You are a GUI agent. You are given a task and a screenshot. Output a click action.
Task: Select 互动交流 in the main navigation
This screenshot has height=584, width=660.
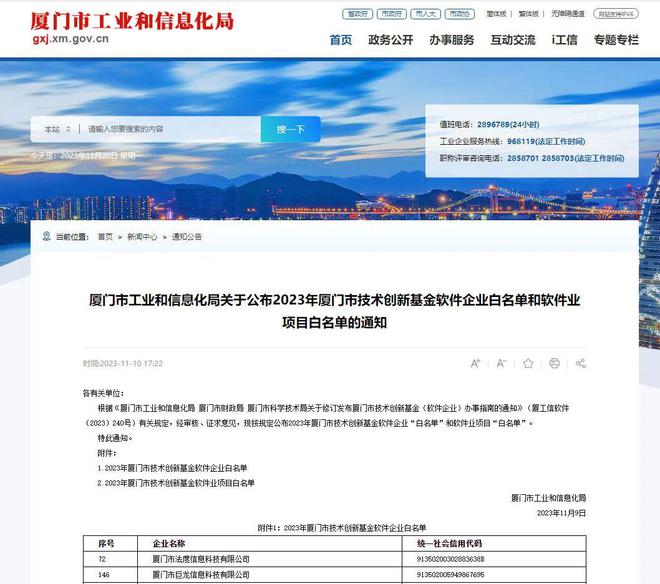(x=512, y=40)
